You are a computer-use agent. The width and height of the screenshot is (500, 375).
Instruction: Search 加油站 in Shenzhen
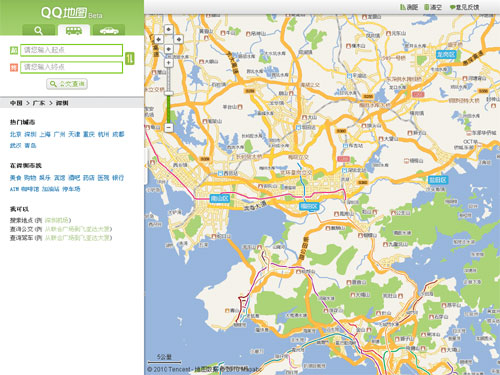pos(51,189)
